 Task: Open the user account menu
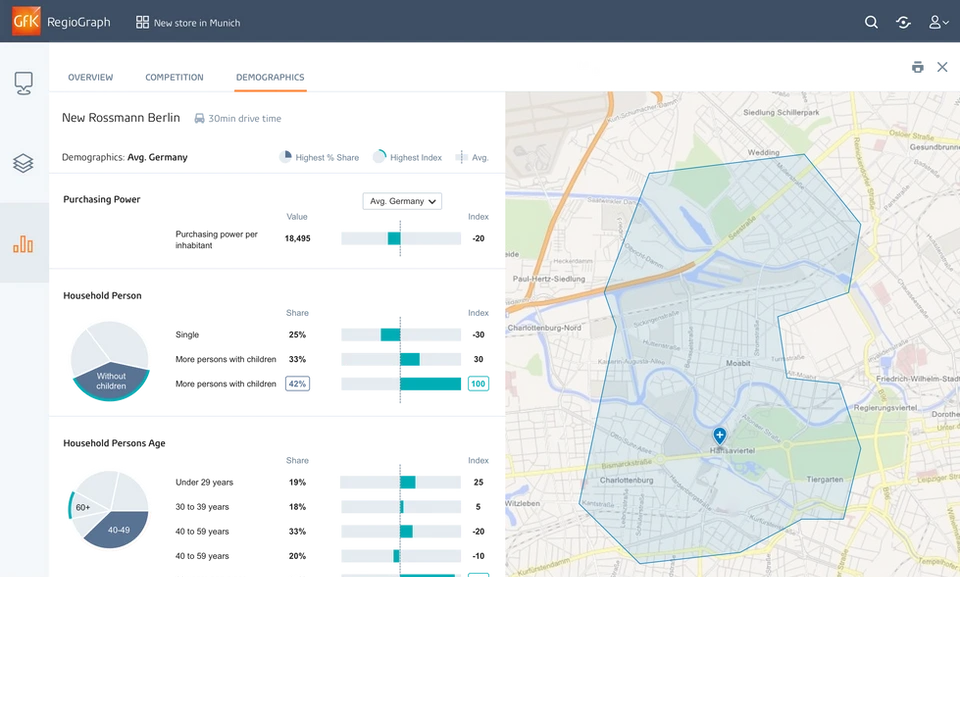939,23
